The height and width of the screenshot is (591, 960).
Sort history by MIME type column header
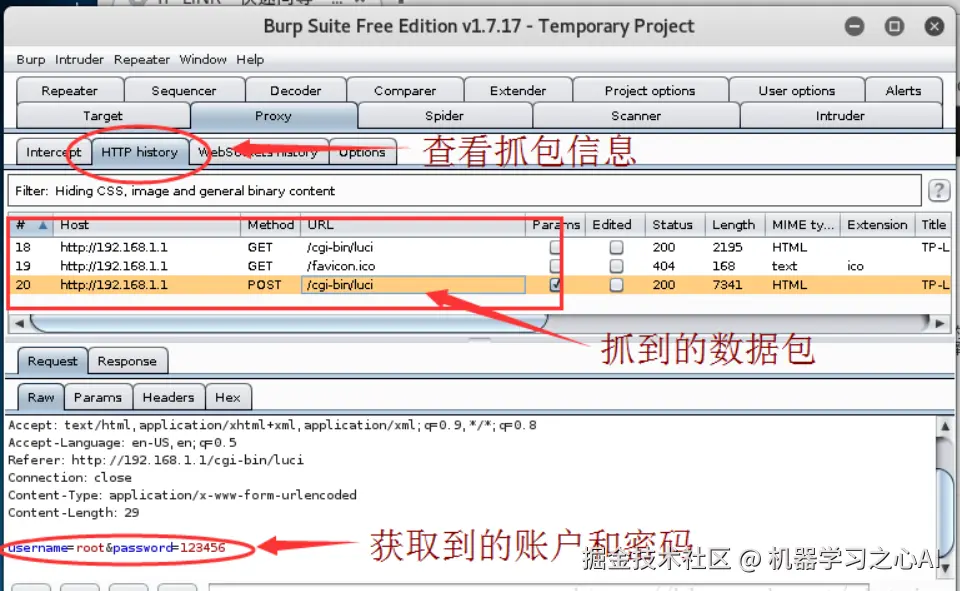(x=803, y=225)
